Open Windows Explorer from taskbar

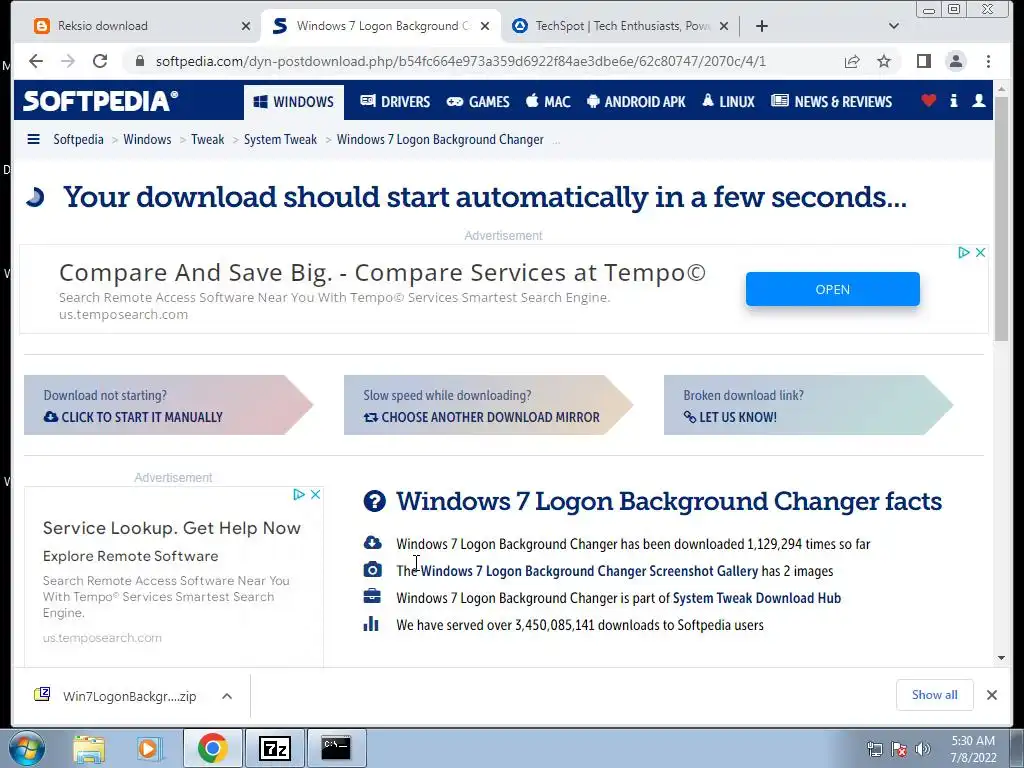tap(89, 748)
